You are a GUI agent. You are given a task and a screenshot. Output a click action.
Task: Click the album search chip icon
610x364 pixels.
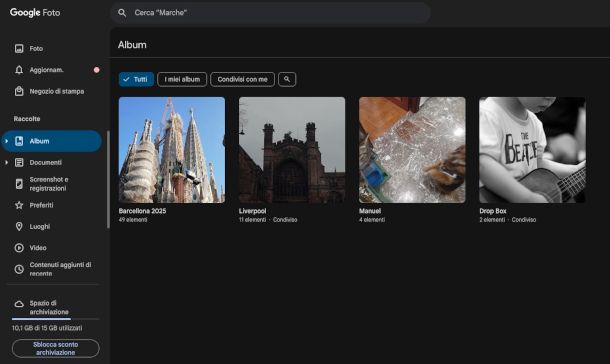coord(287,79)
